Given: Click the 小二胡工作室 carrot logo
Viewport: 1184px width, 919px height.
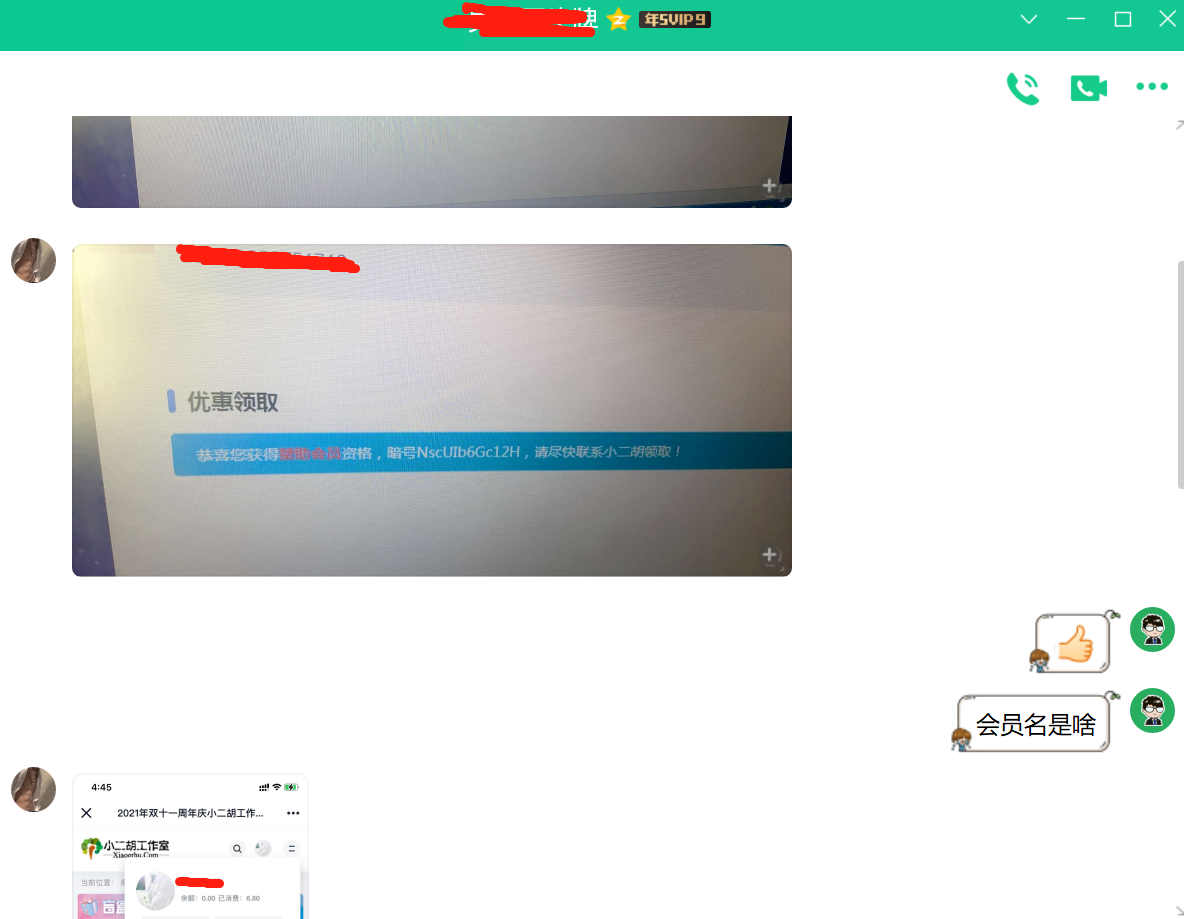Looking at the screenshot, I should click(92, 847).
